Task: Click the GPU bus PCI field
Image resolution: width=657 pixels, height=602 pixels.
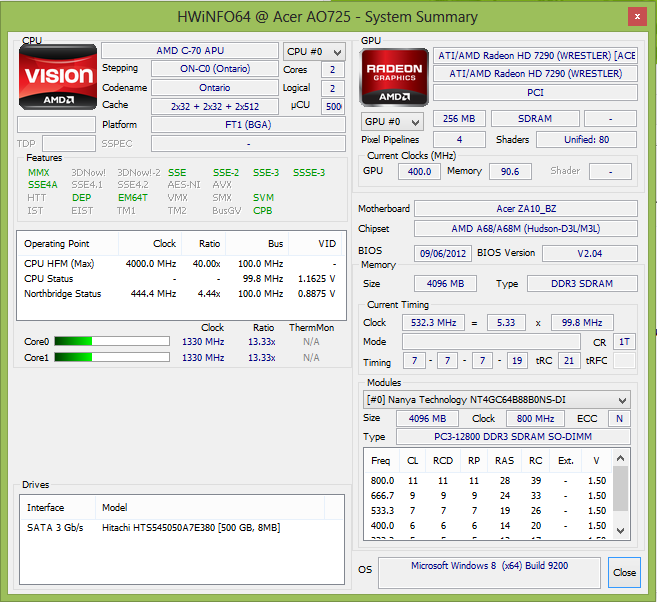Action: coord(535,93)
